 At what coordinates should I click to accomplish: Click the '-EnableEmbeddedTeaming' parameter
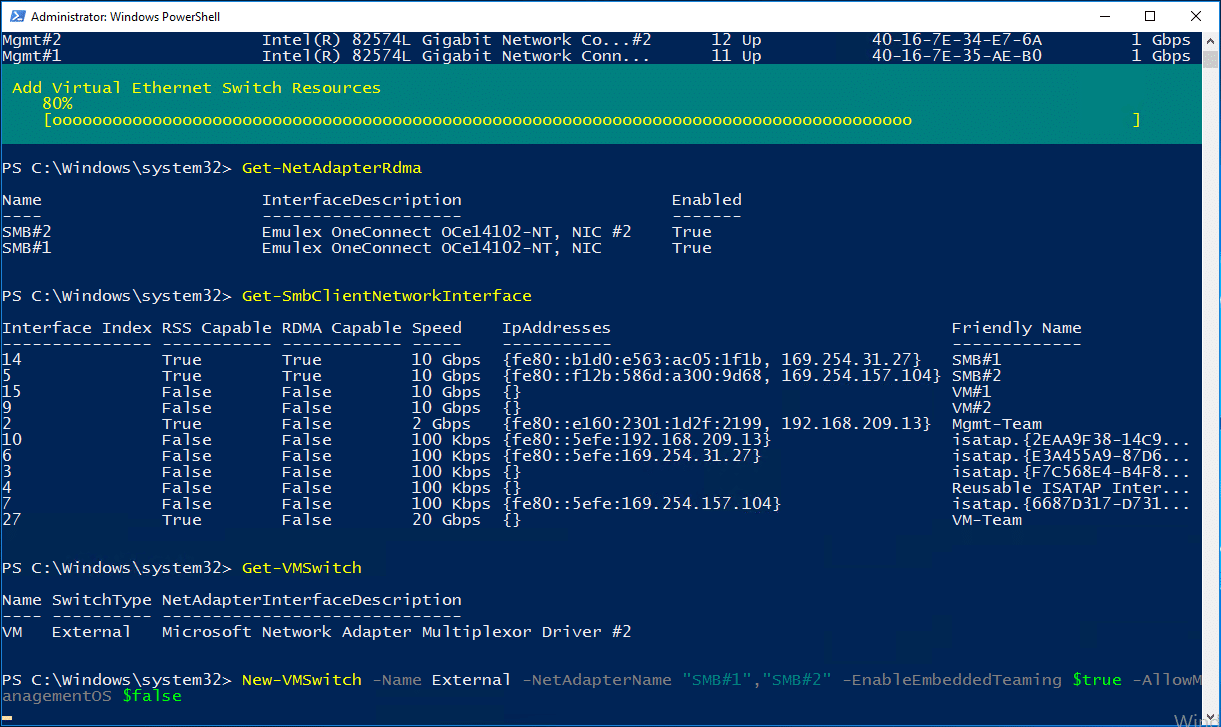tap(952, 680)
